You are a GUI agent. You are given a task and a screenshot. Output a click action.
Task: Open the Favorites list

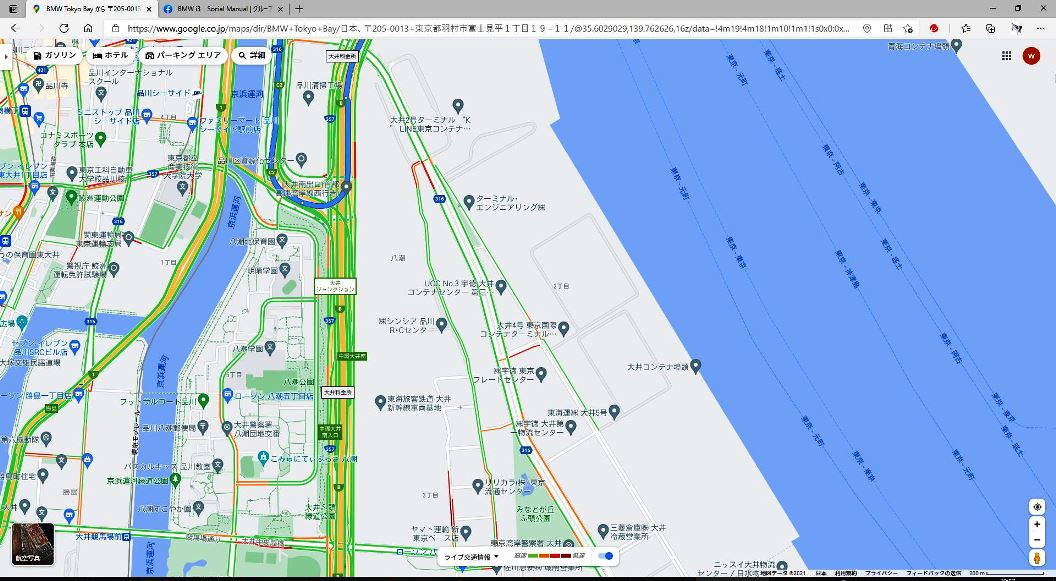point(966,28)
